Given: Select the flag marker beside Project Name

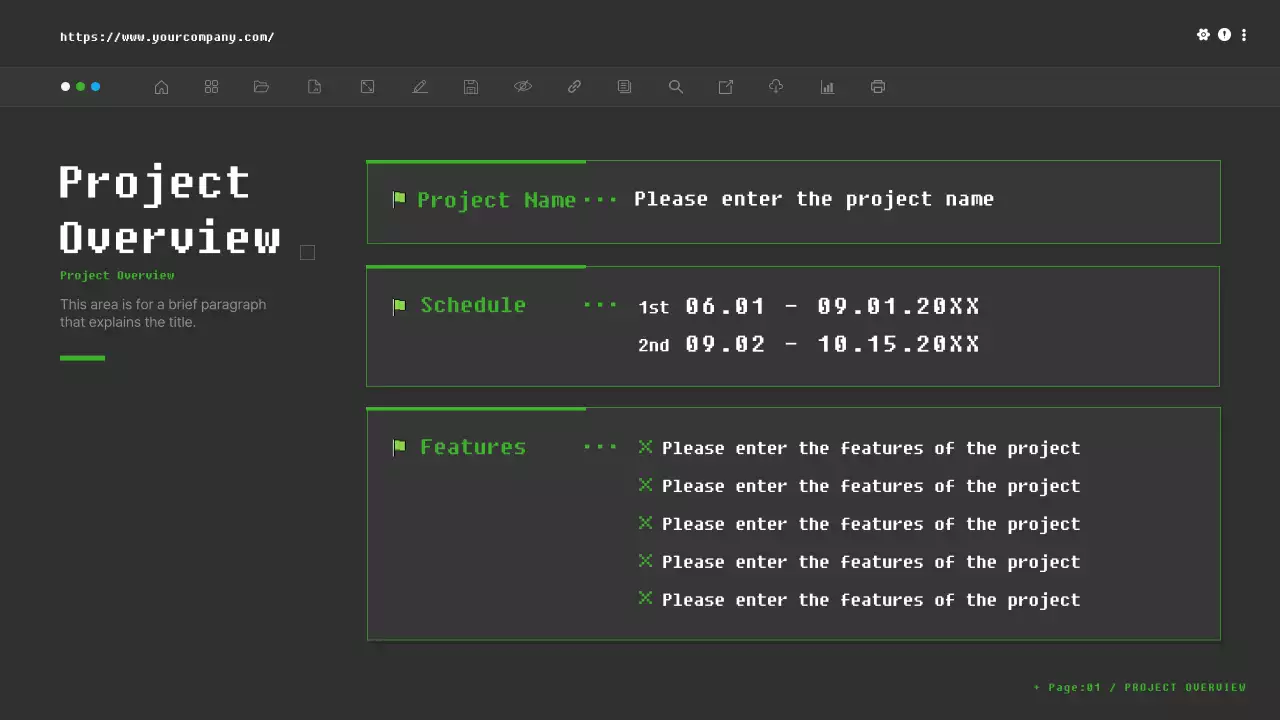Looking at the screenshot, I should pos(399,199).
